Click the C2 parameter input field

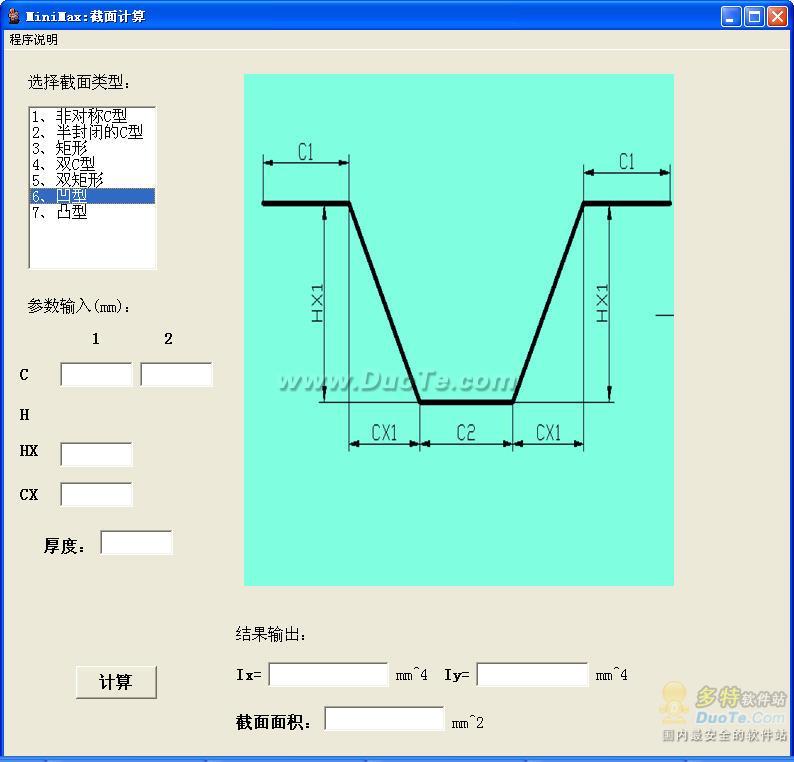pyautogui.click(x=176, y=375)
